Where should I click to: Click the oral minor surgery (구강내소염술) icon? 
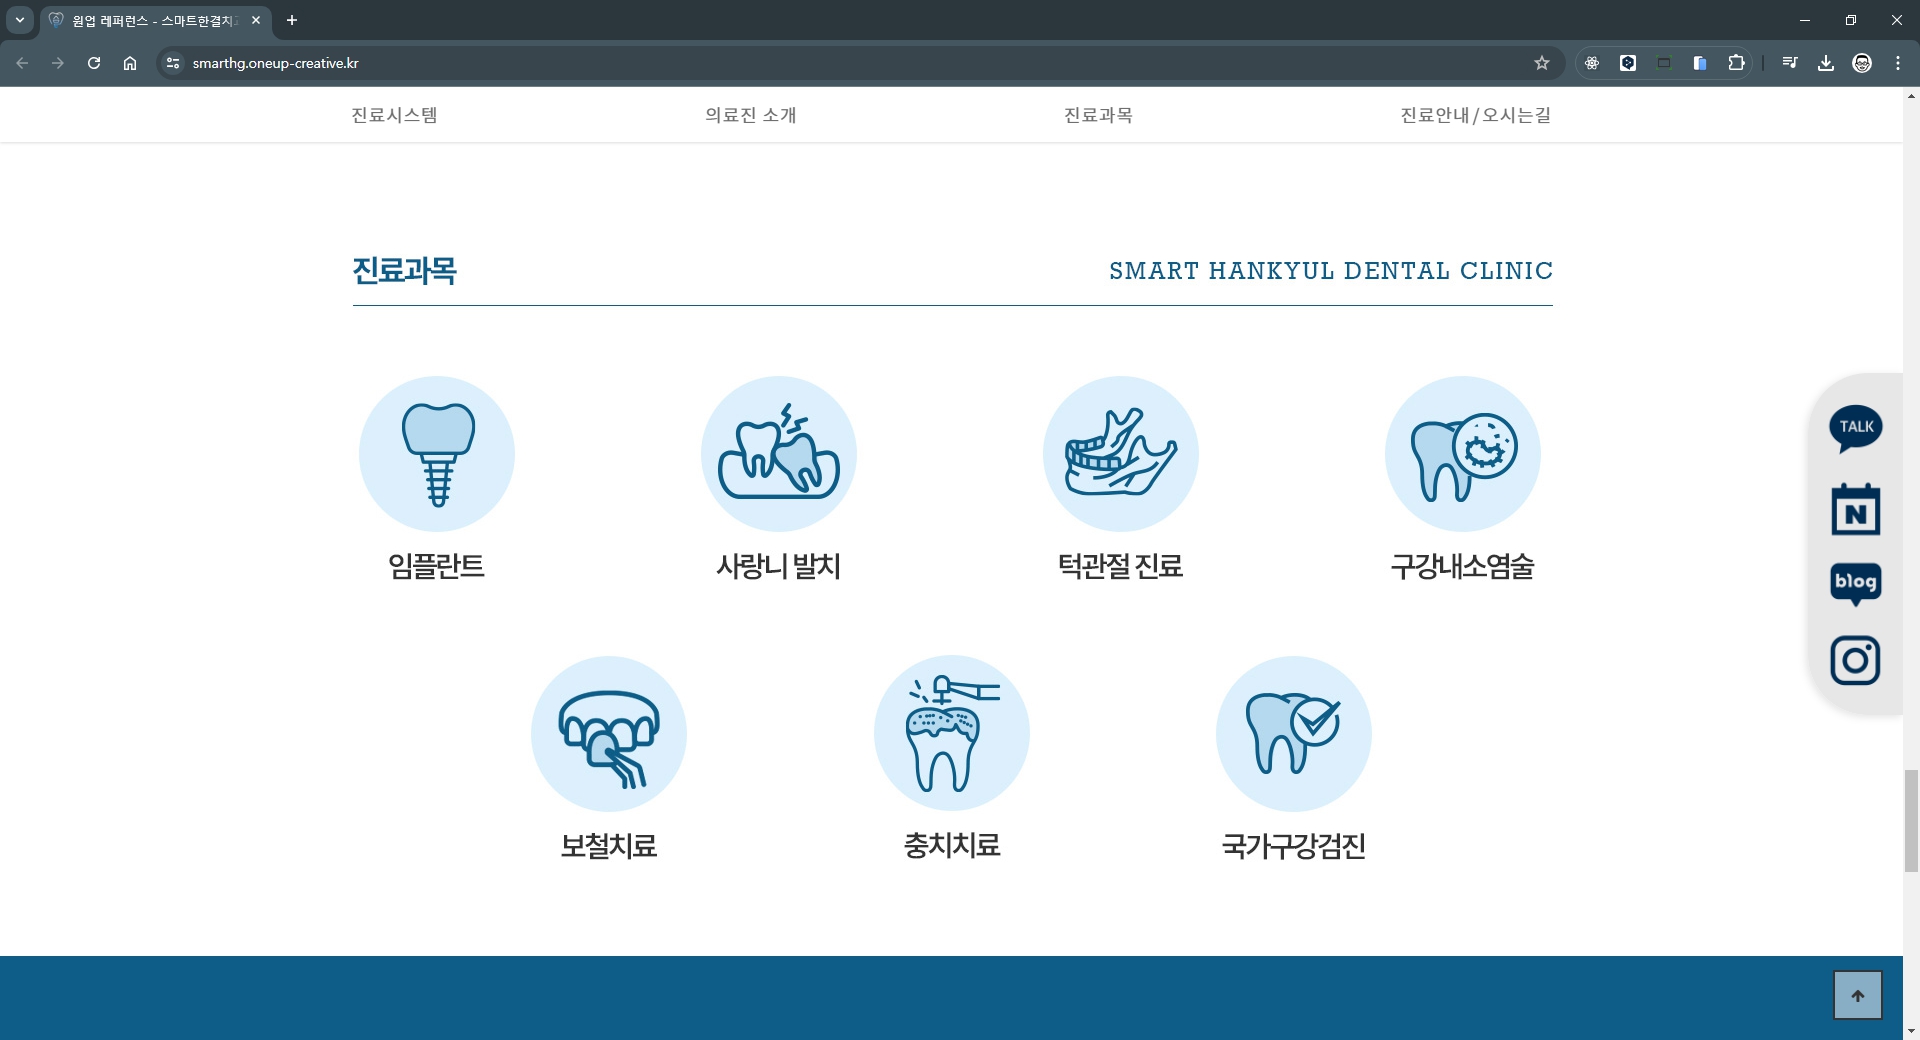point(1463,454)
